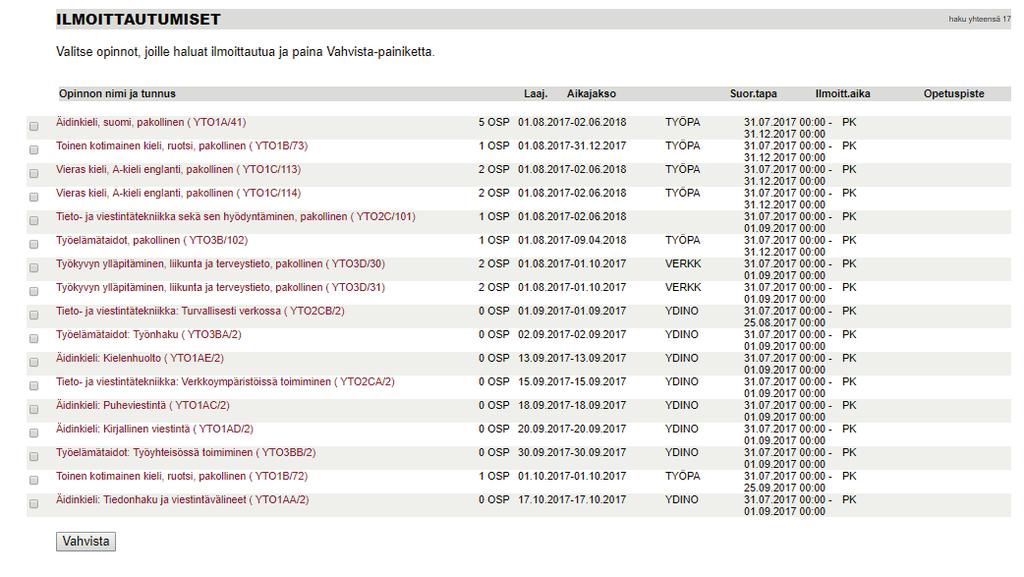1024x577 pixels.
Task: Check the box for YTO2C/101 course
Action: (34, 221)
